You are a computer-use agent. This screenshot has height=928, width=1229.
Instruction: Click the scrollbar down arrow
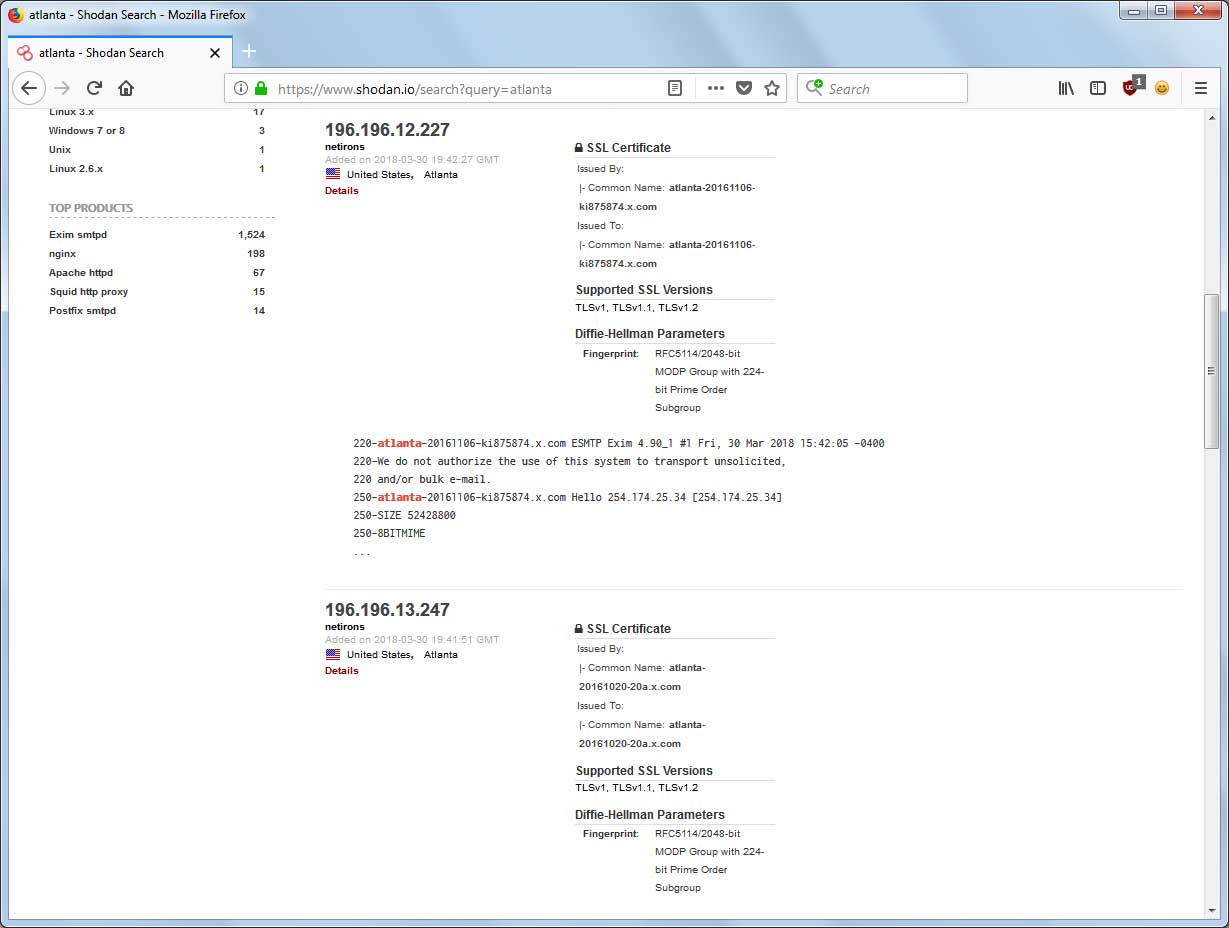pyautogui.click(x=1211, y=911)
